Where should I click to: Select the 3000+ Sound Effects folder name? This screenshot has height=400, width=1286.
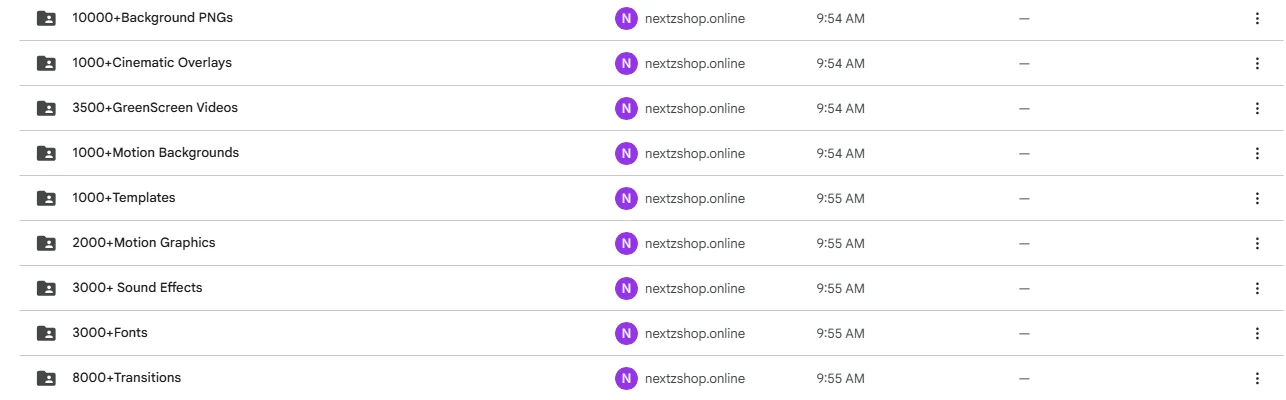(x=137, y=288)
